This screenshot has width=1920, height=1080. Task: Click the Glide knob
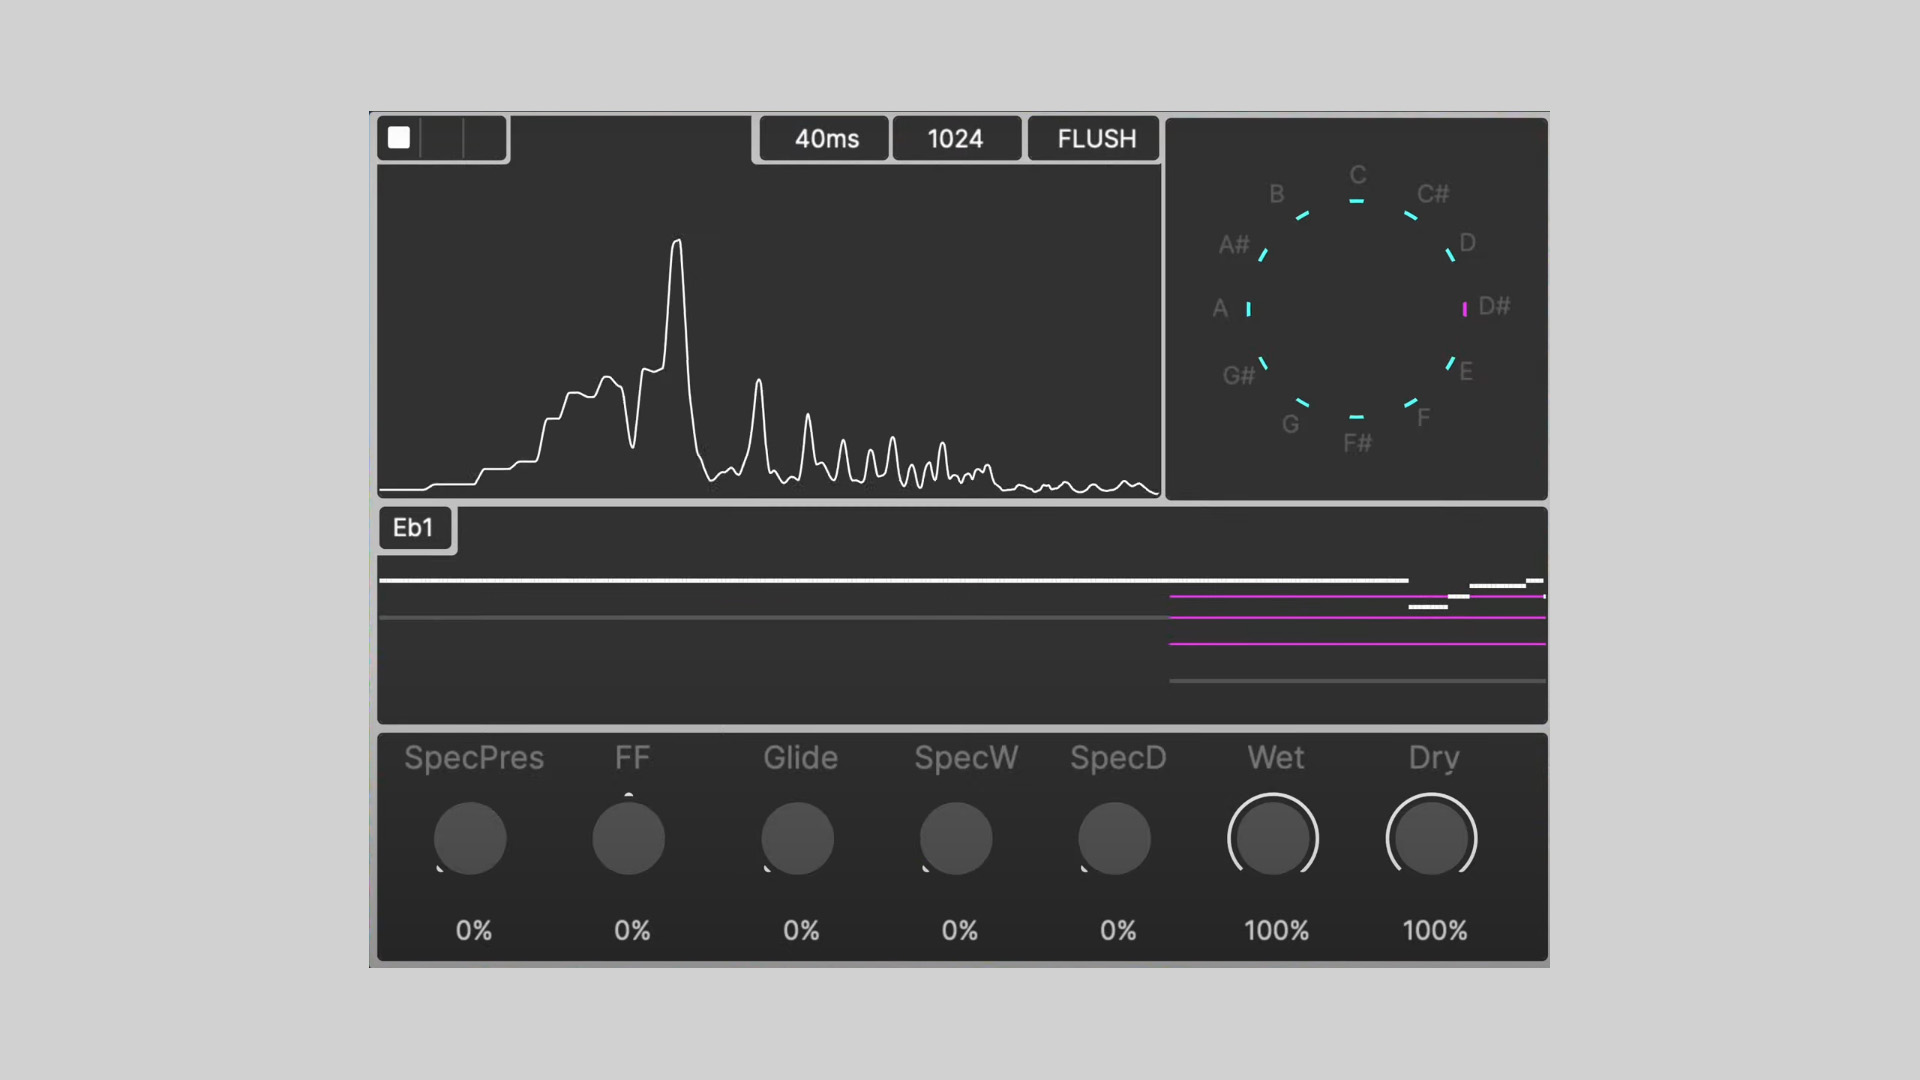click(798, 838)
